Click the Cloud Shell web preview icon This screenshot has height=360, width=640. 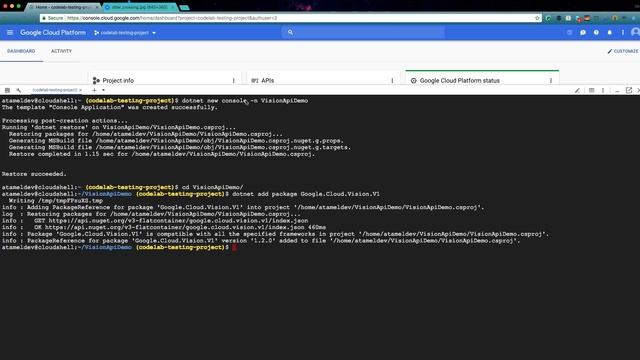(x=591, y=90)
